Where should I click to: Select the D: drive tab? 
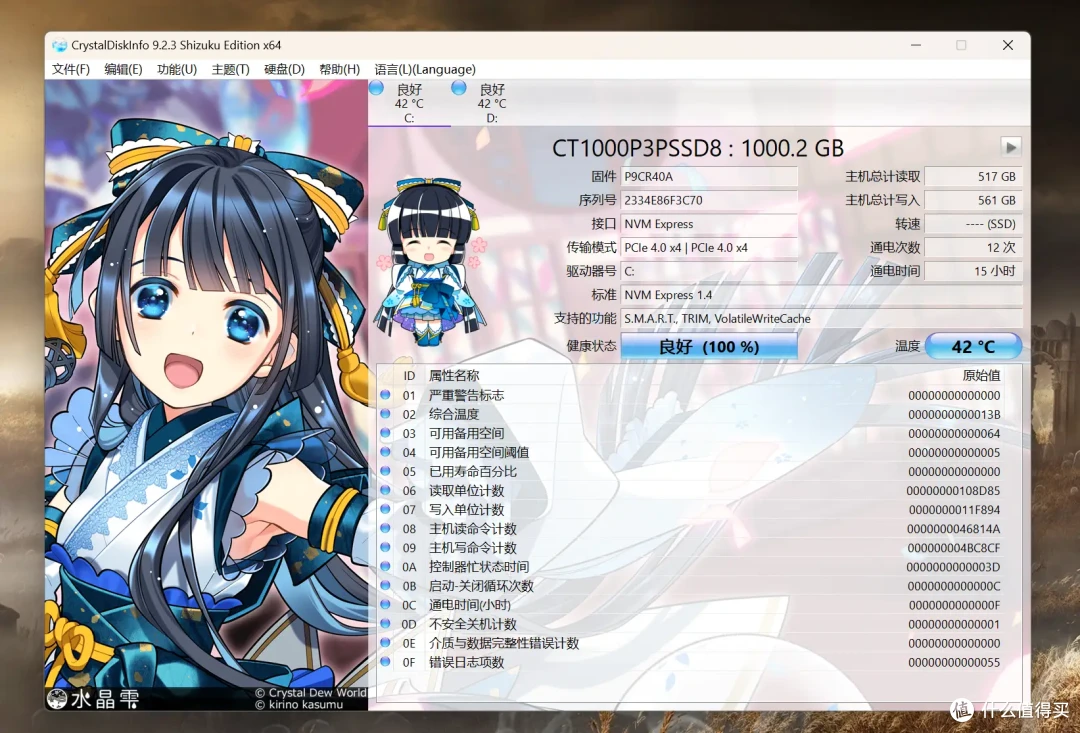492,103
